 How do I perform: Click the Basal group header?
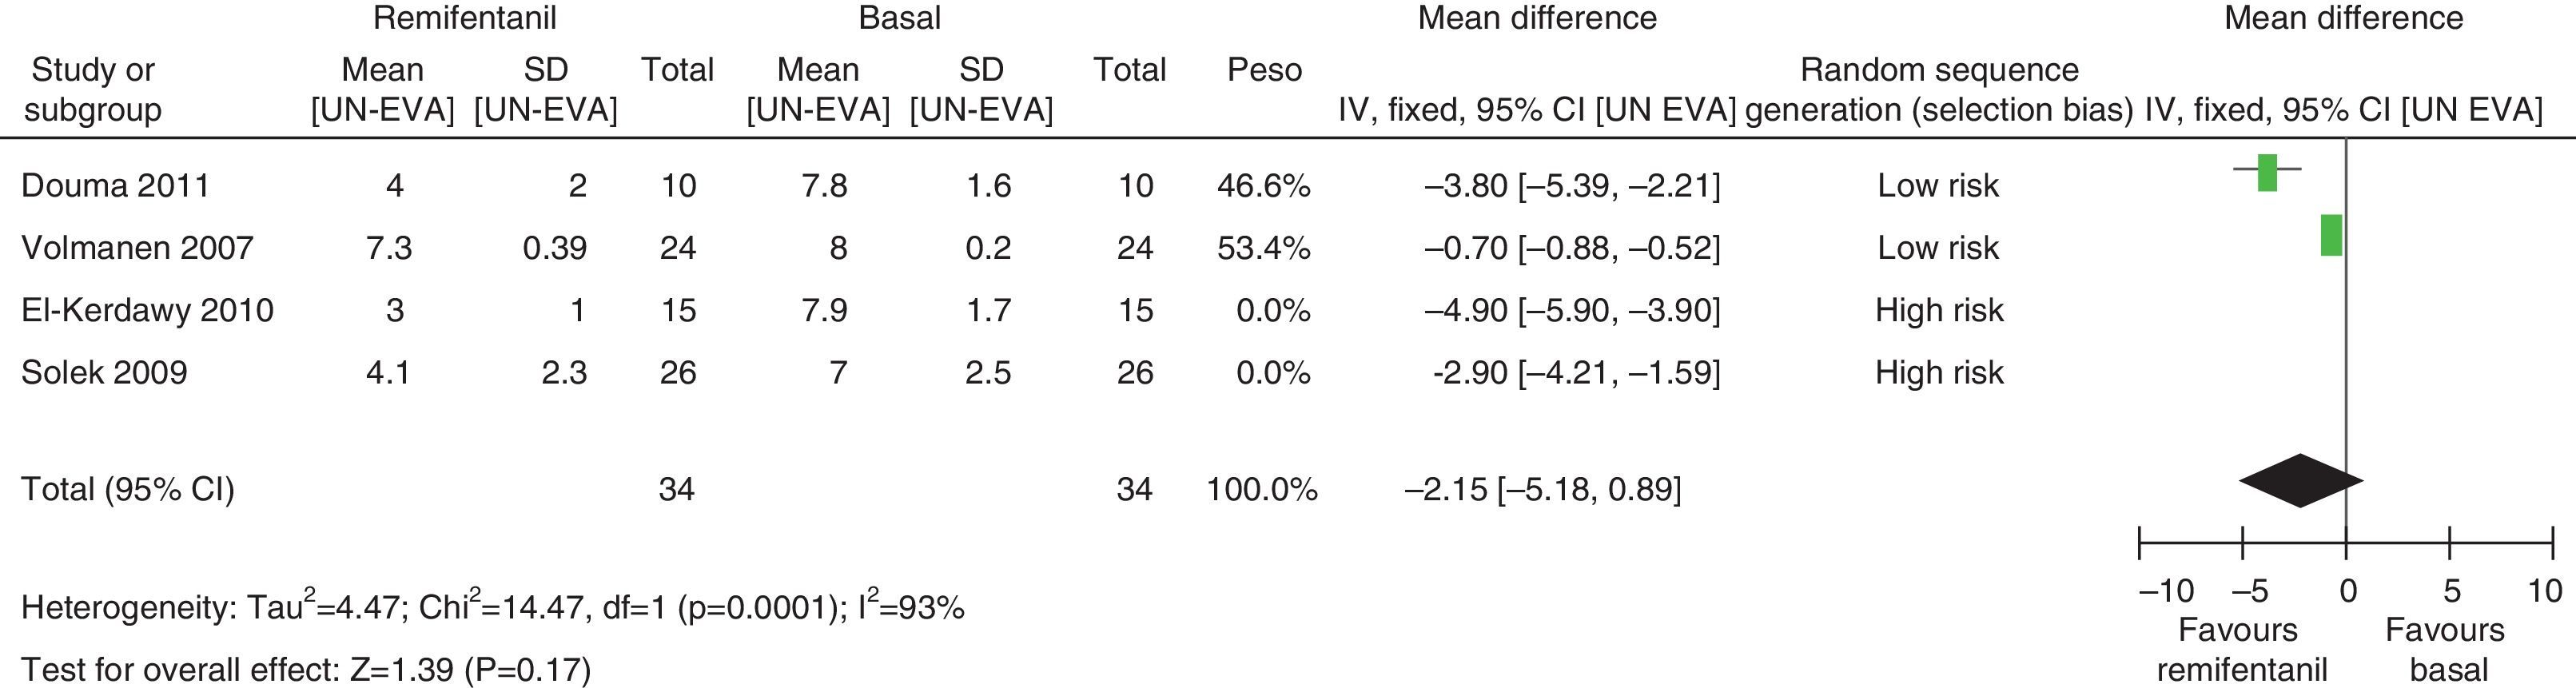tap(900, 18)
